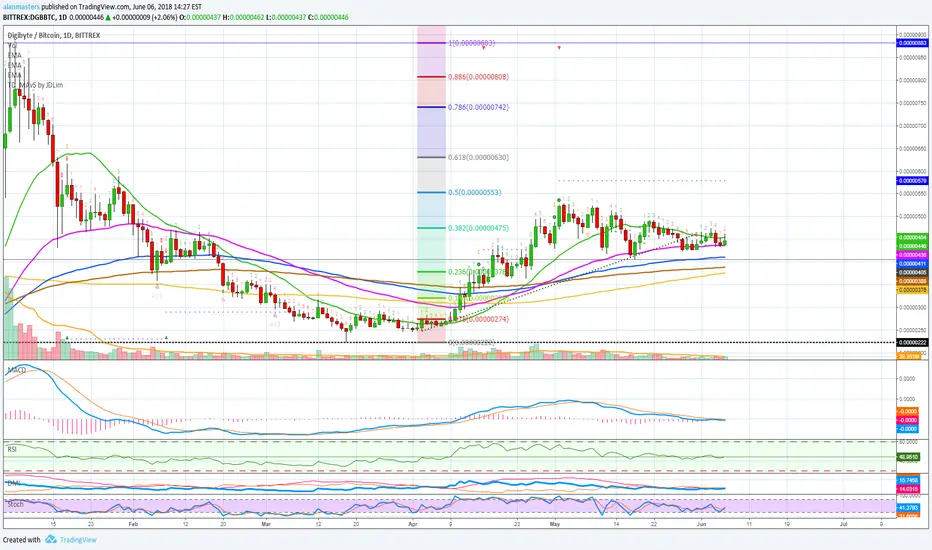932x550 pixels.
Task: Click the TradingView cloud logo icon
Action: pyautogui.click(x=51, y=539)
